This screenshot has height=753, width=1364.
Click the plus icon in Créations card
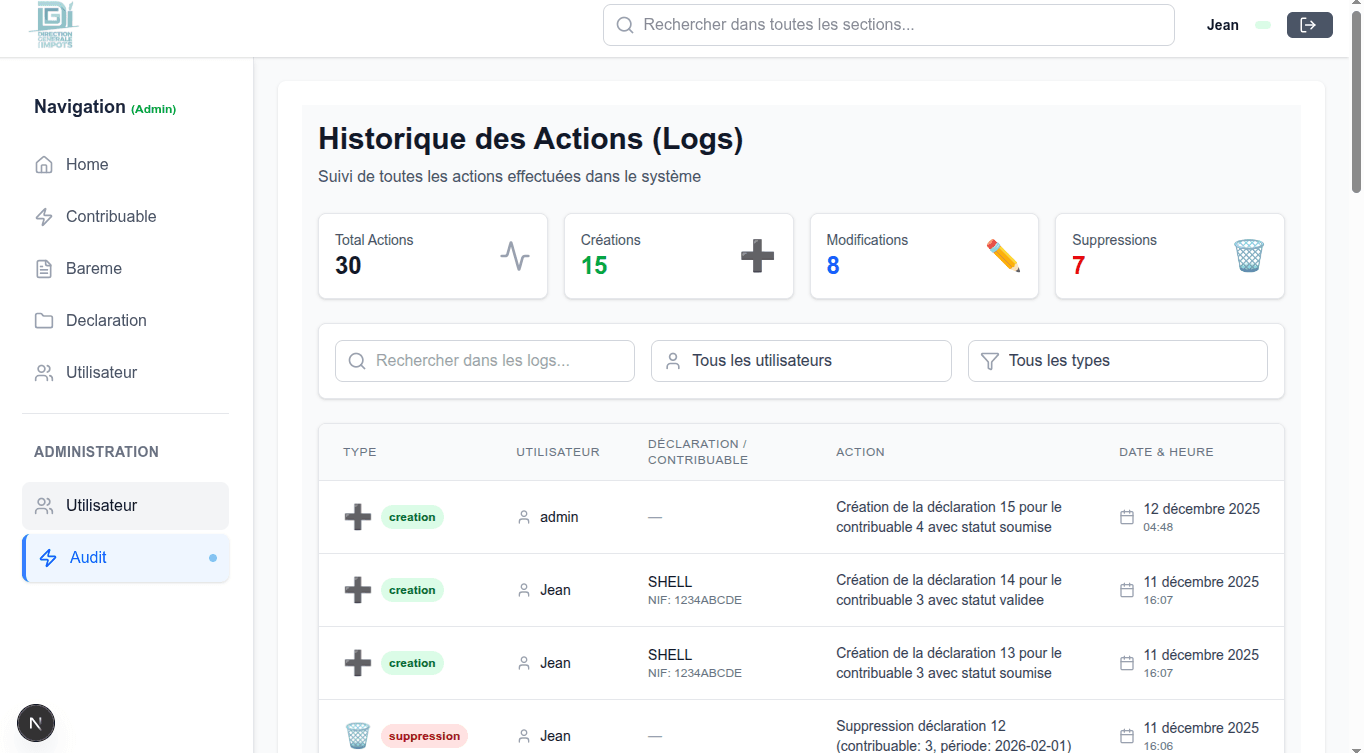pos(757,256)
